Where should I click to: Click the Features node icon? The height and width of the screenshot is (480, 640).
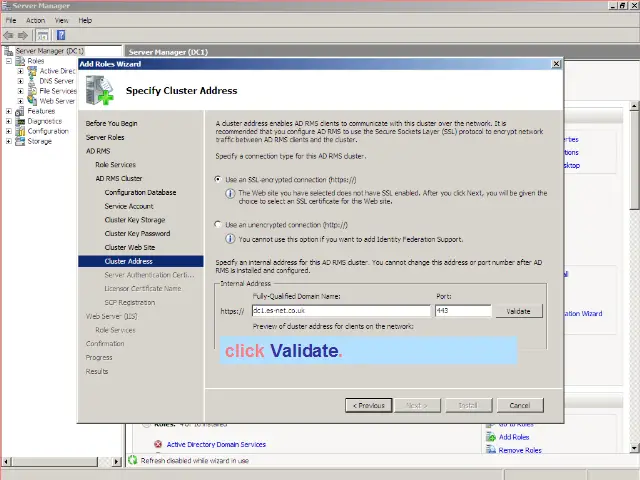click(x=20, y=111)
